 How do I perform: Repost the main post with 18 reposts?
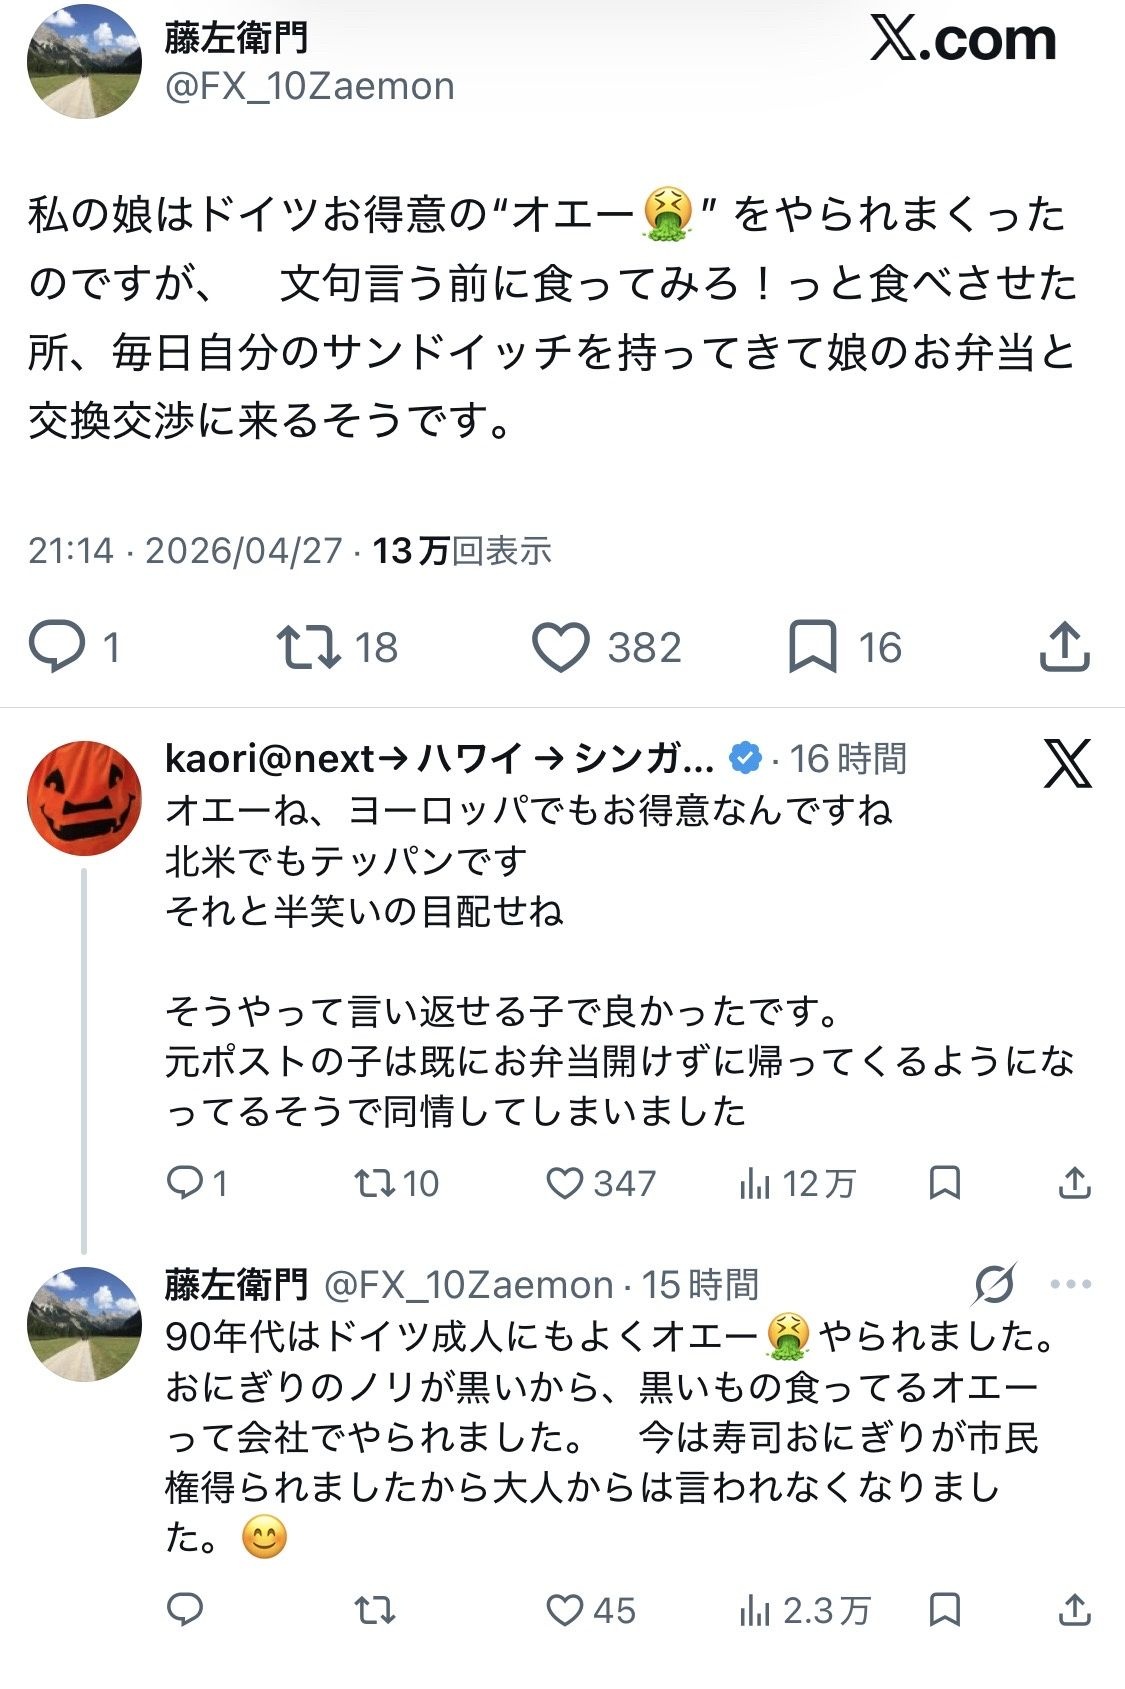(x=309, y=647)
